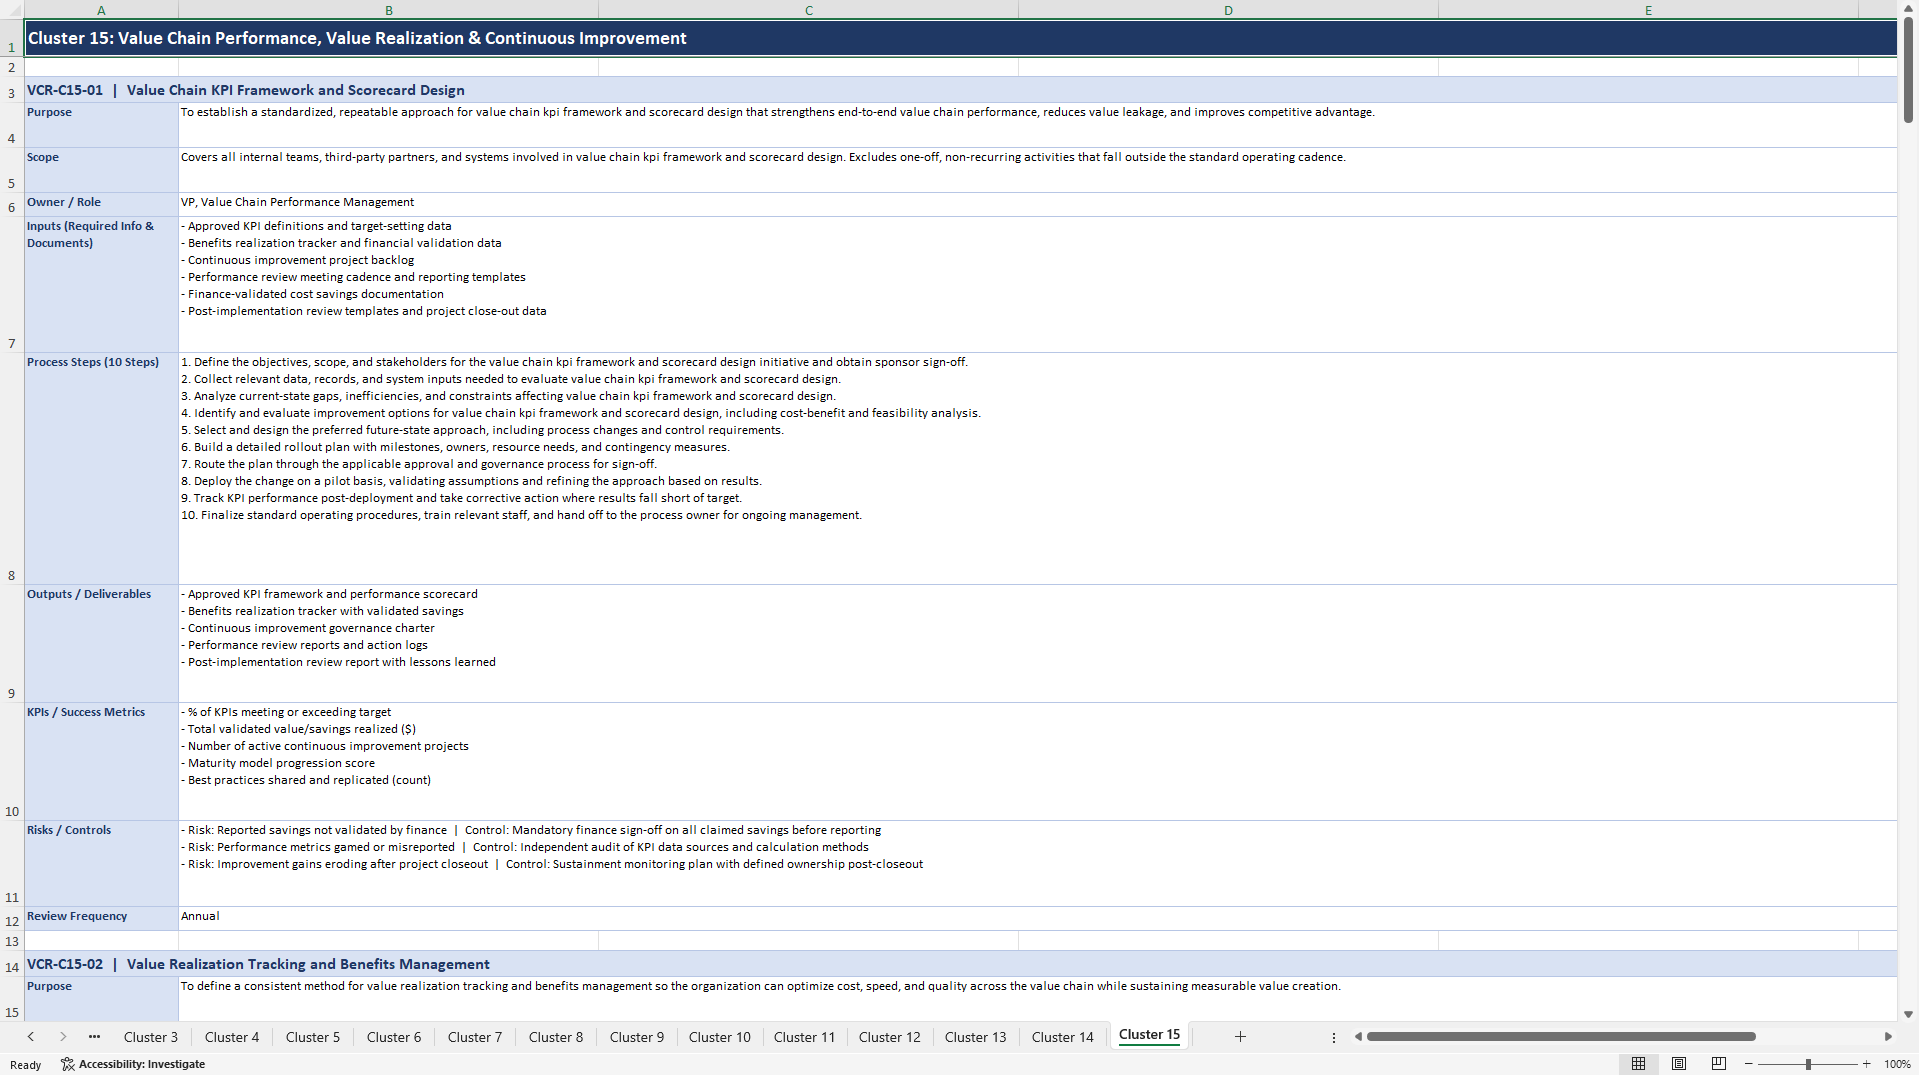Open the Cluster 11 sheet tab
The height and width of the screenshot is (1075, 1919).
coord(804,1037)
